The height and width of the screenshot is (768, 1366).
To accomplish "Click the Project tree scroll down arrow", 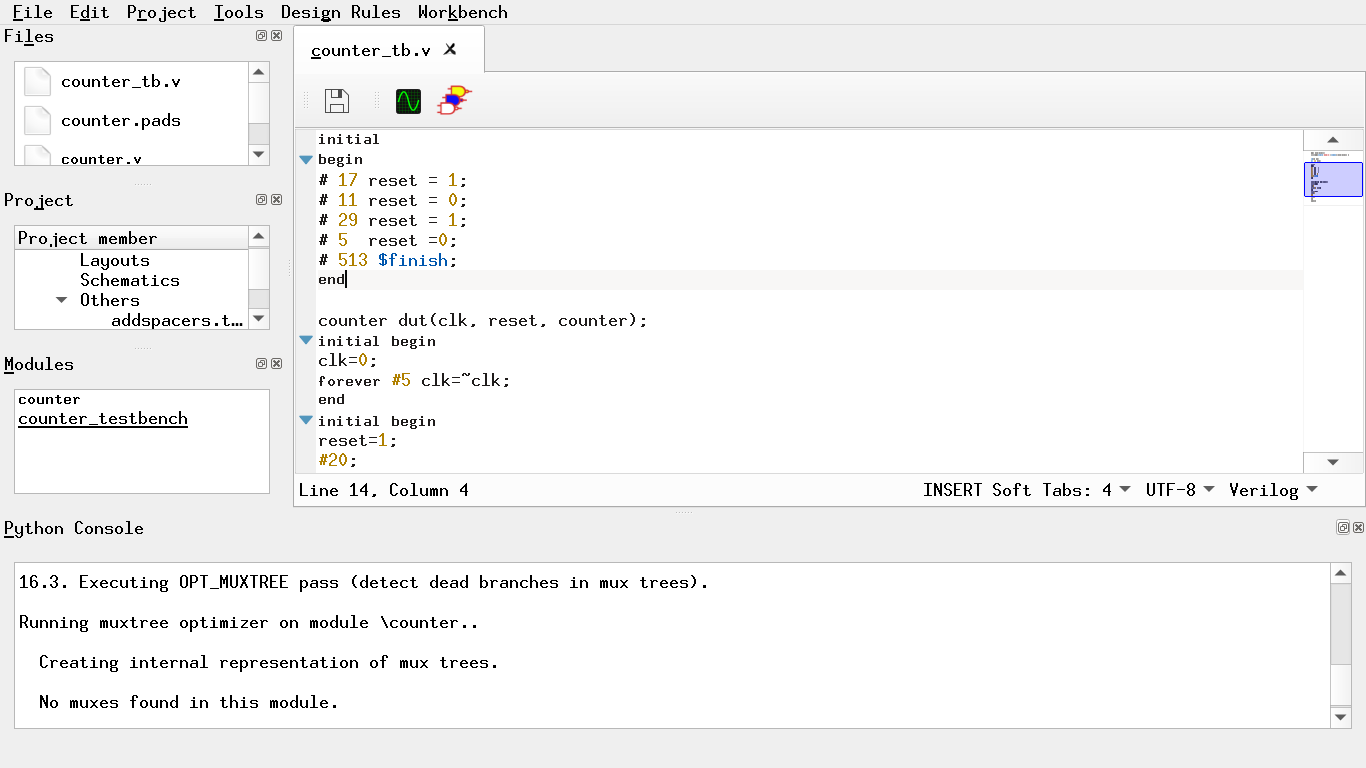I will coord(259,319).
